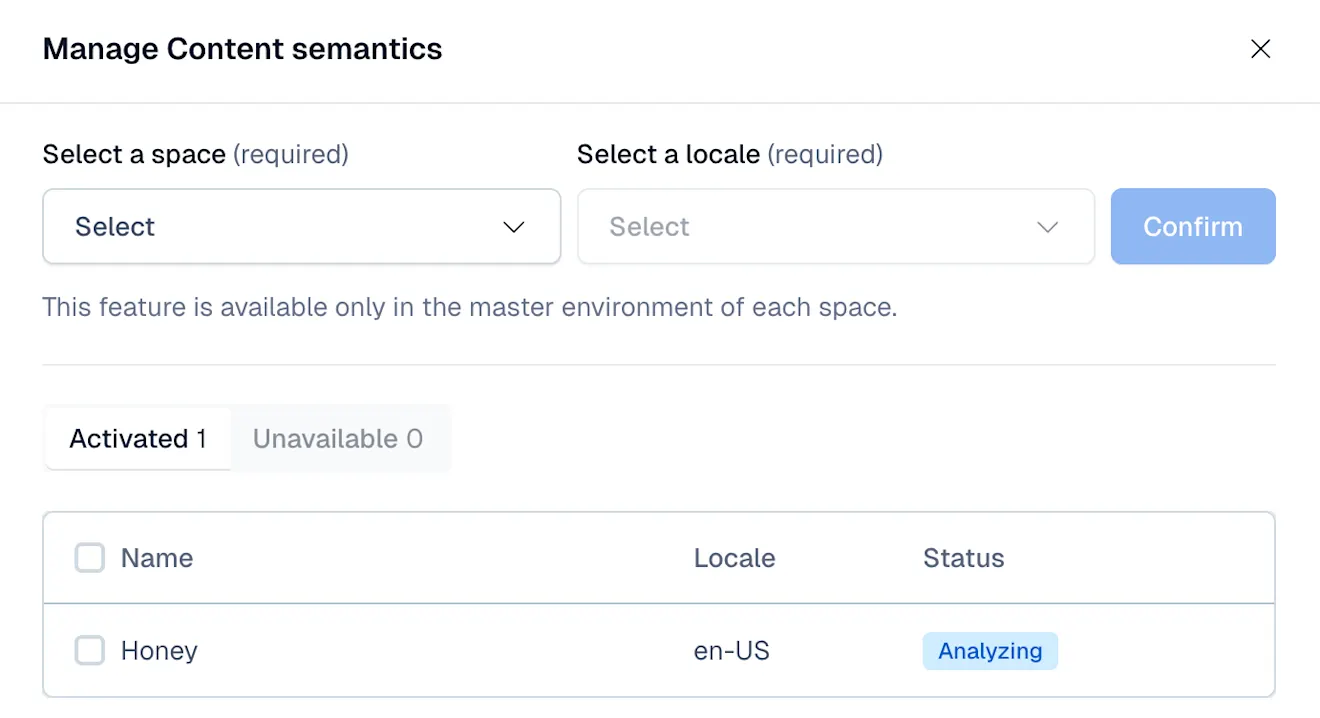Click the Locale column header
This screenshot has width=1320, height=718.
[x=734, y=558]
